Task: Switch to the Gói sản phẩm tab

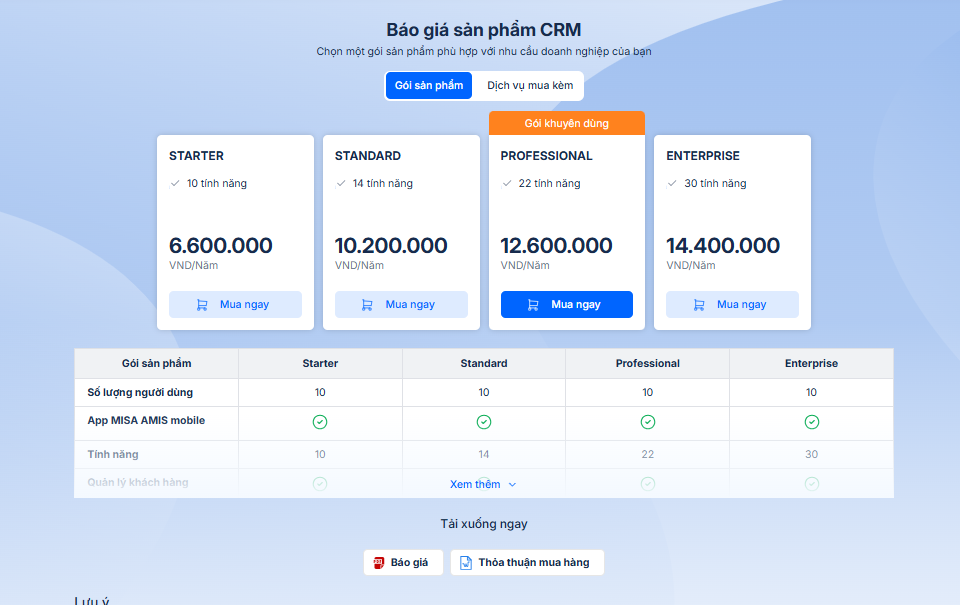Action: coord(429,86)
